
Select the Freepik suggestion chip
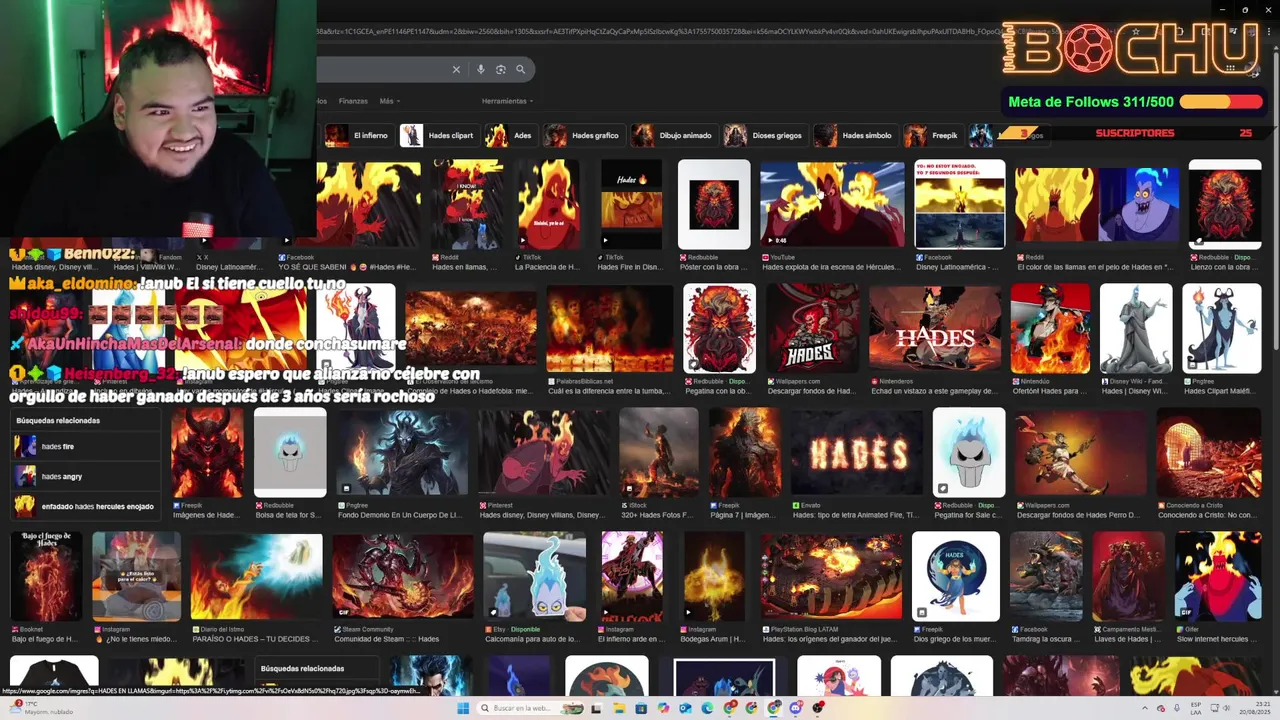[932, 135]
